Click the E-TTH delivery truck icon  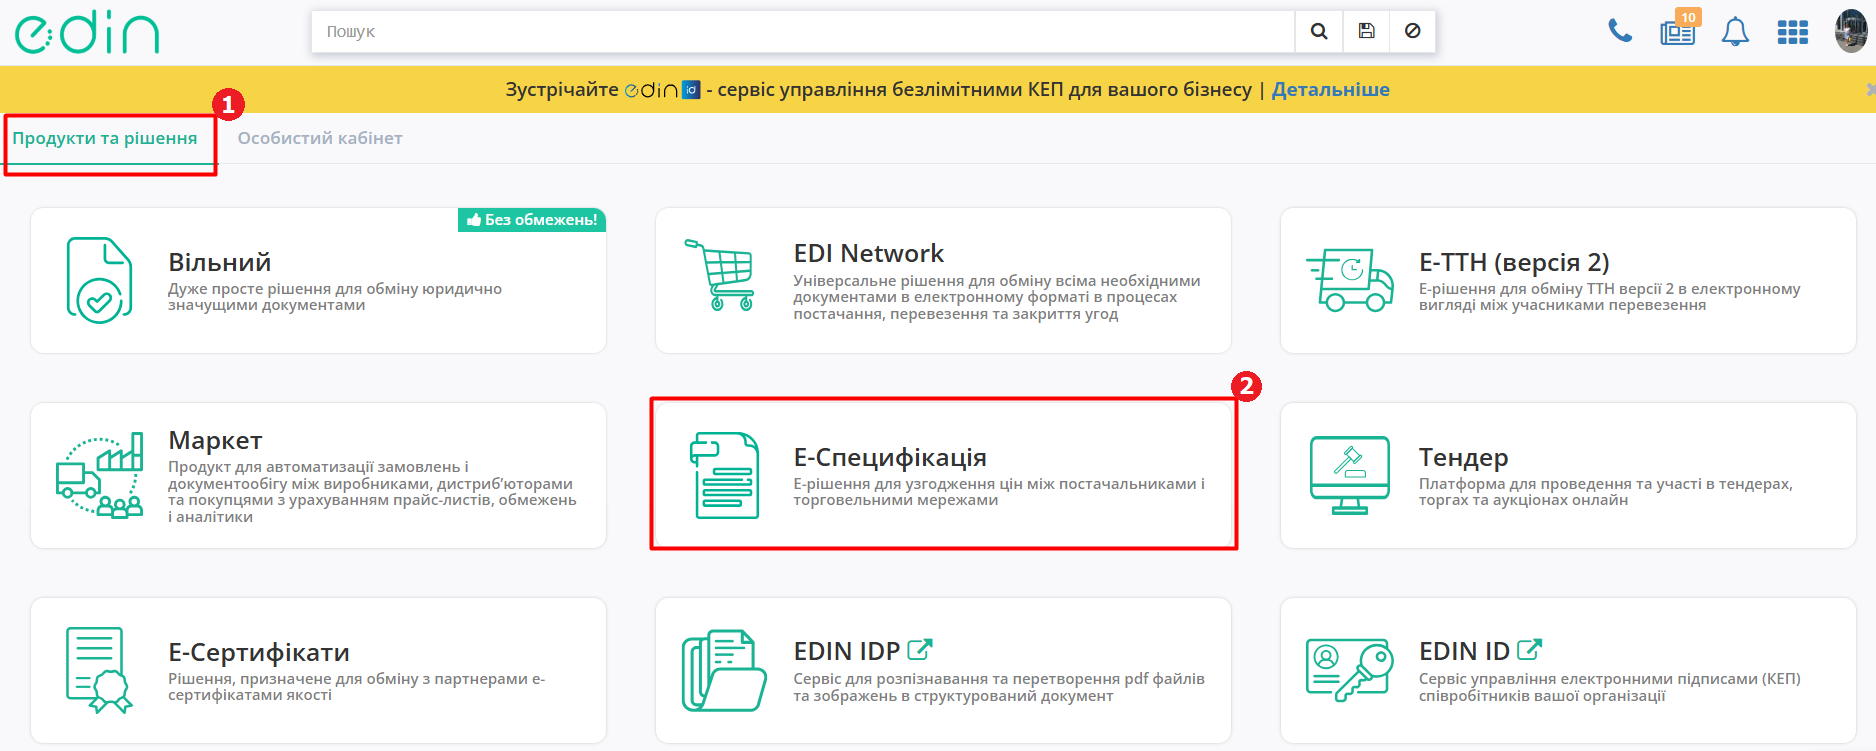click(1349, 280)
